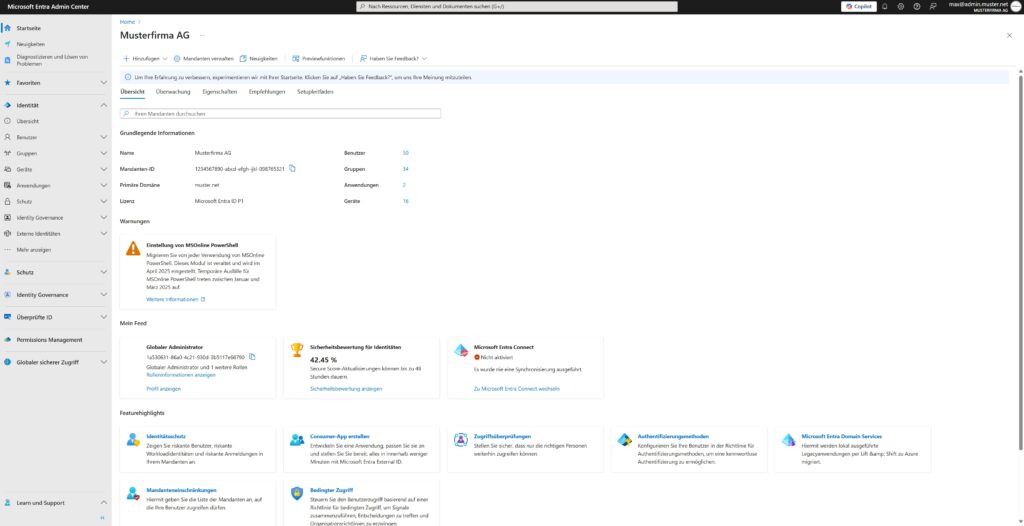Click the Benutzer count 50
Screen dimensions: 1024x526
click(x=406, y=153)
